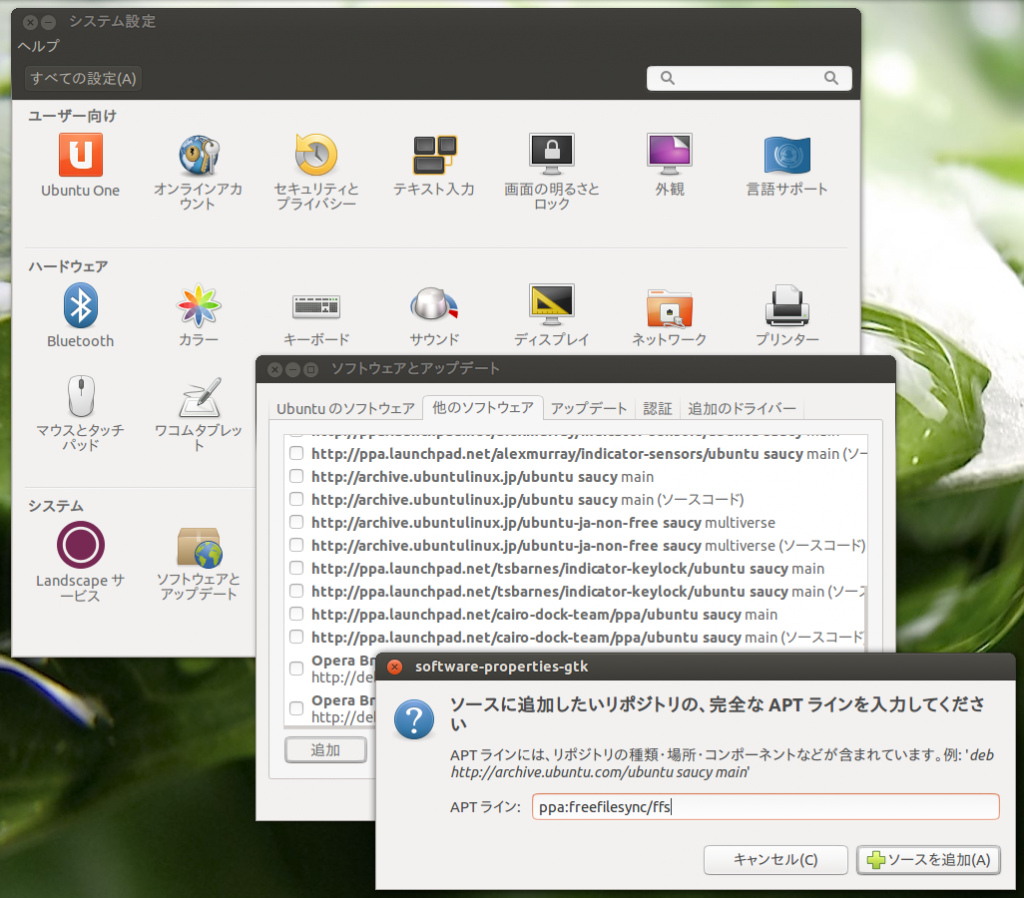Enable ubuntu-ja-non-free saucy multiverse binary source

[x=296, y=522]
